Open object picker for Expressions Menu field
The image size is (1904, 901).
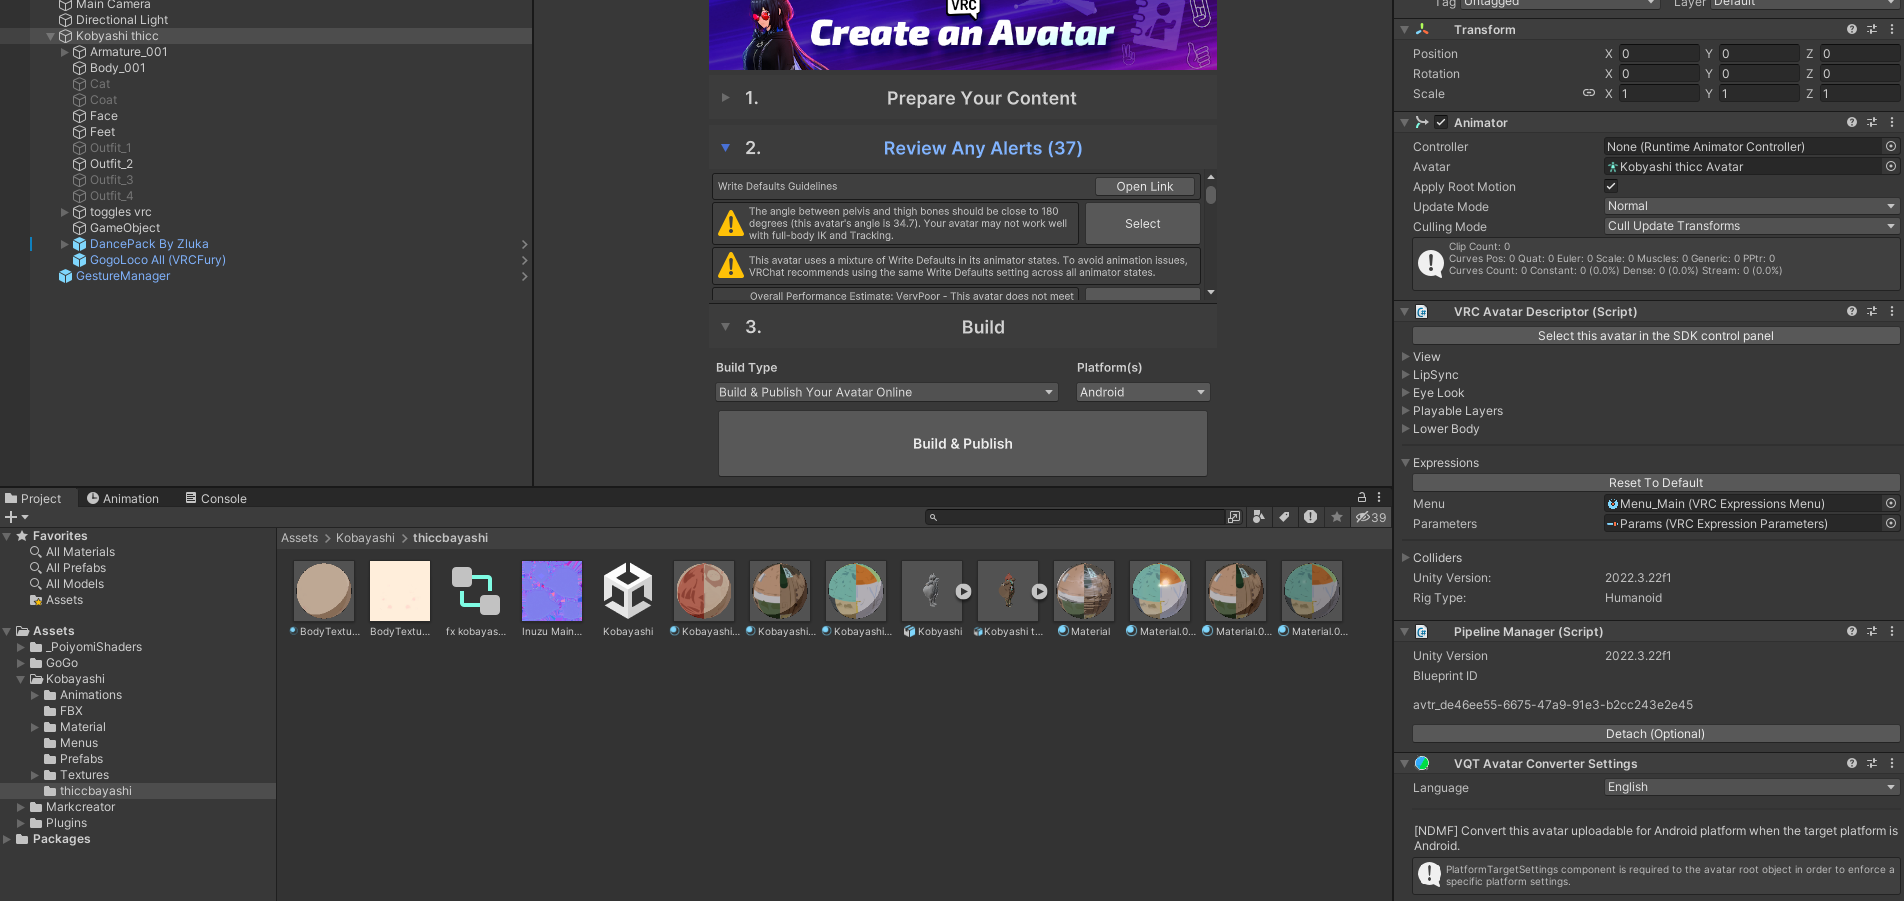(1891, 503)
